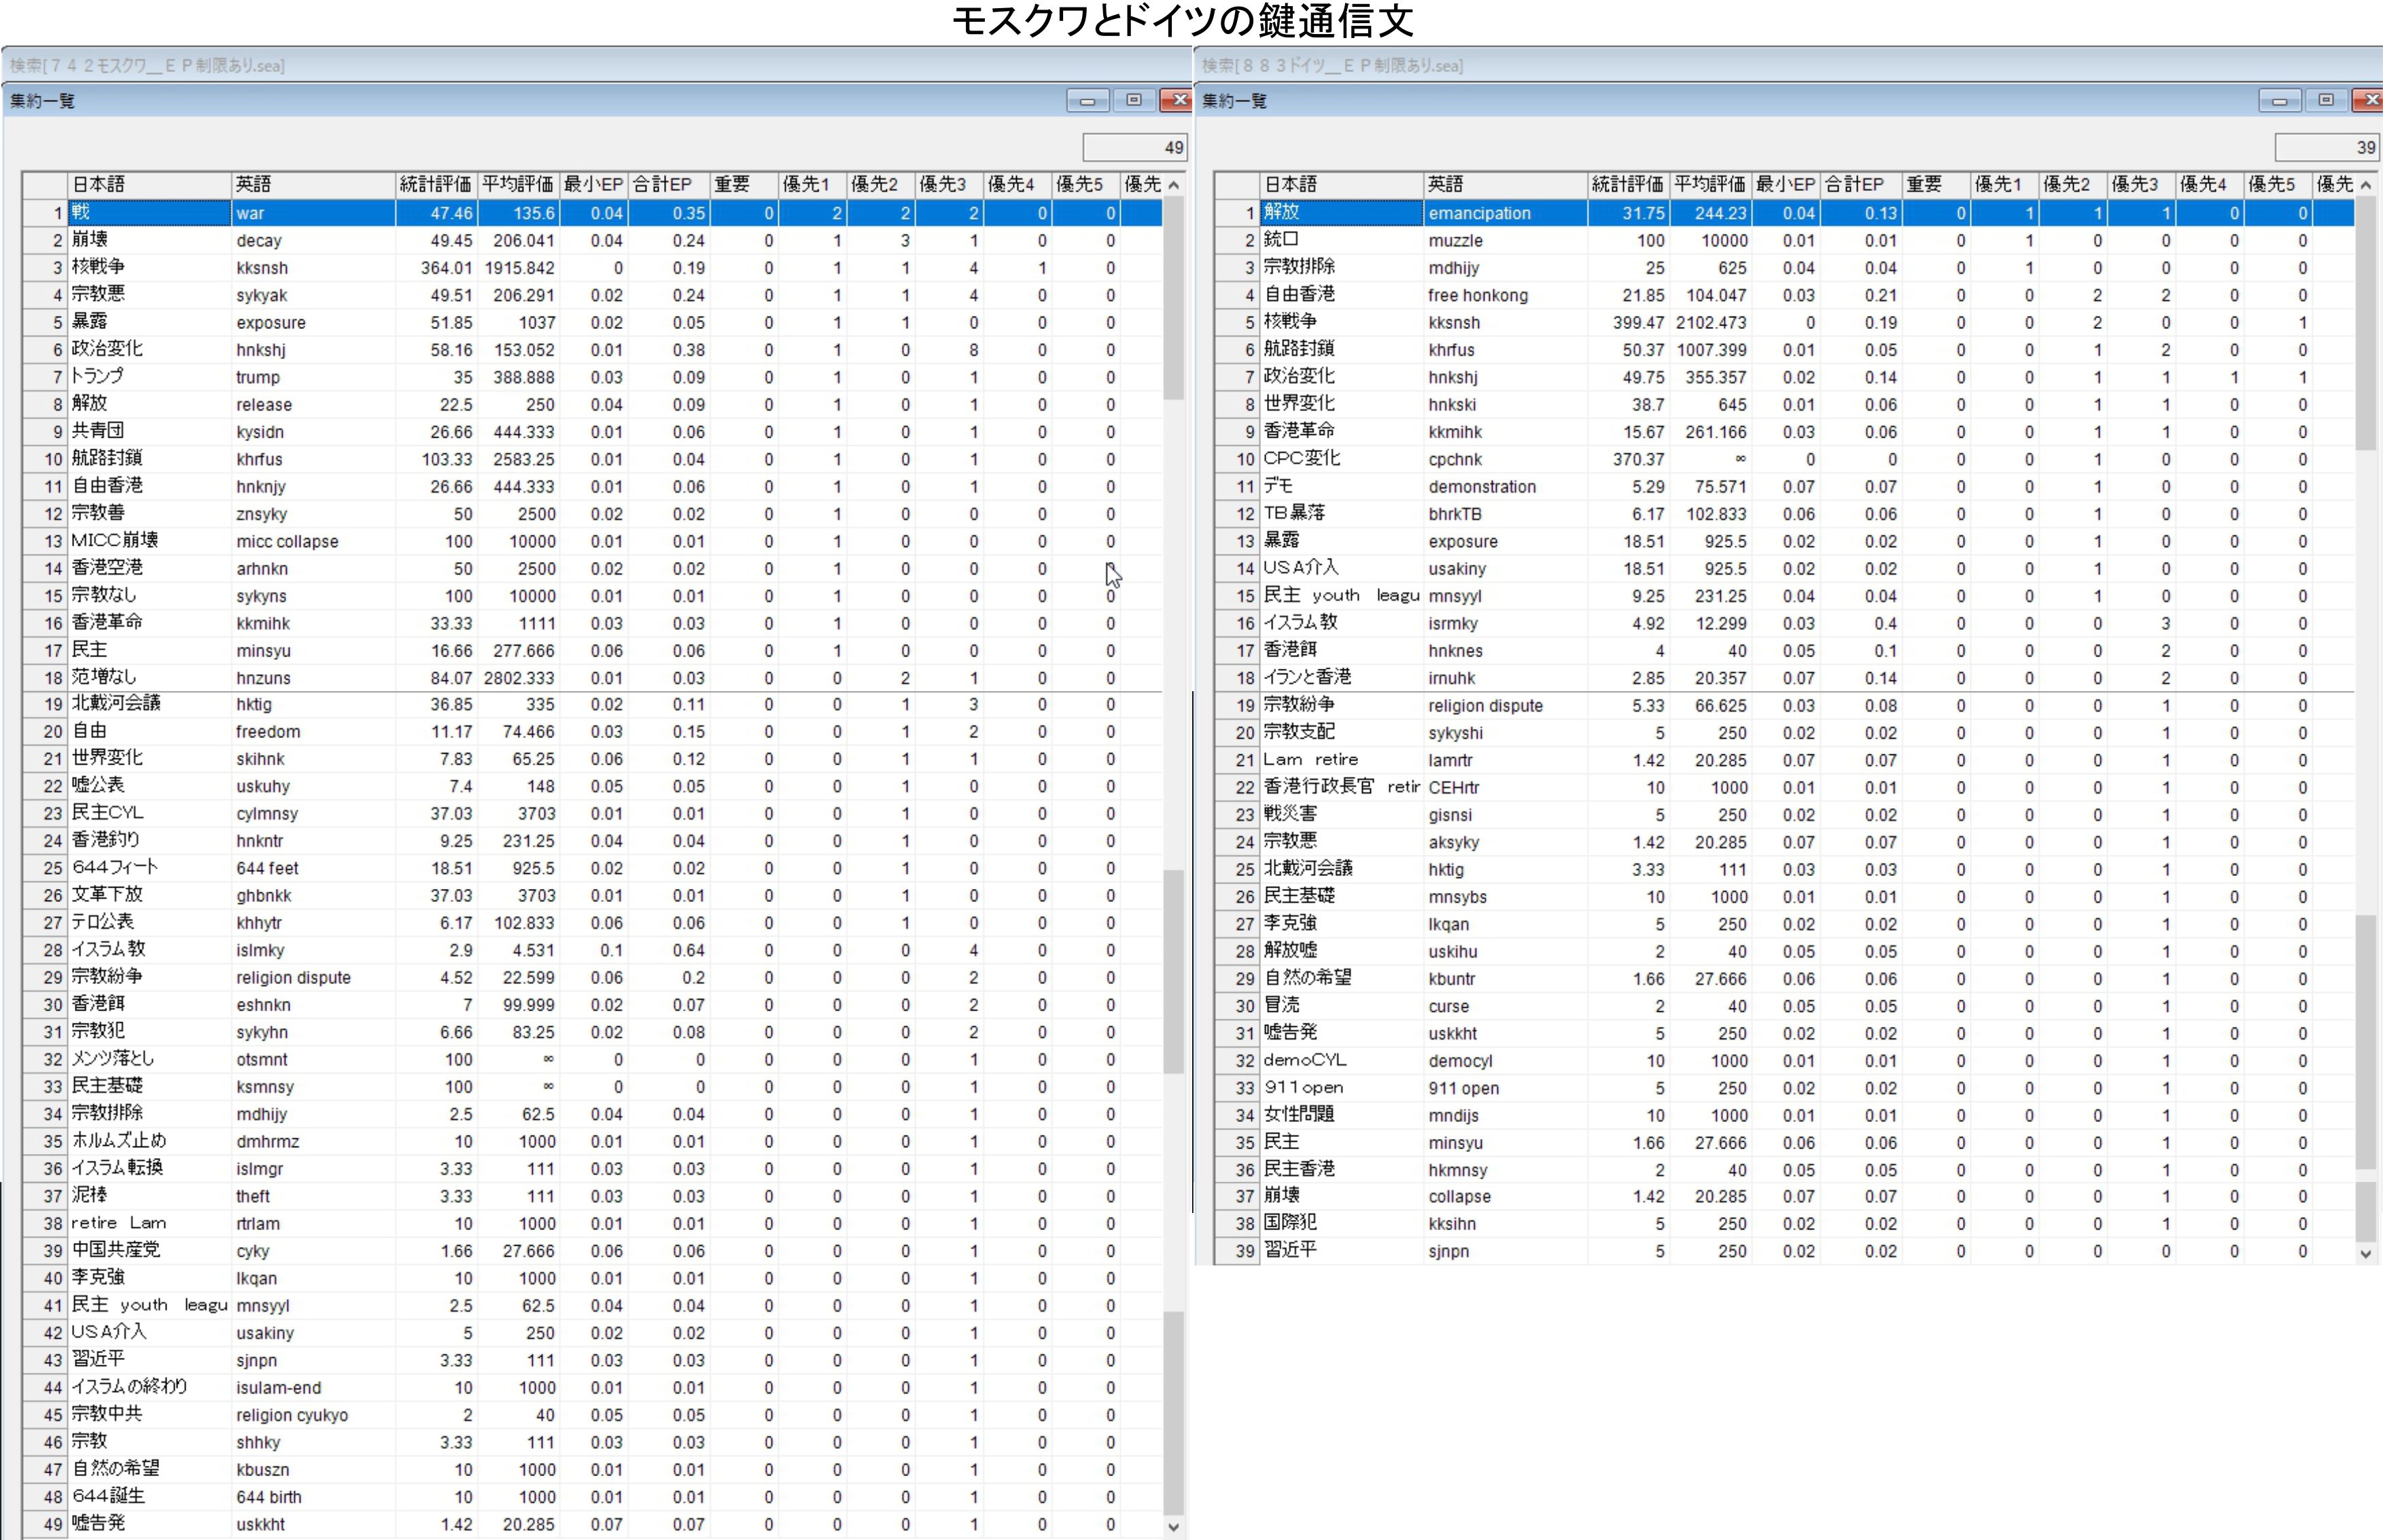Minimize the Germany 集約一覧 window

click(x=2279, y=100)
